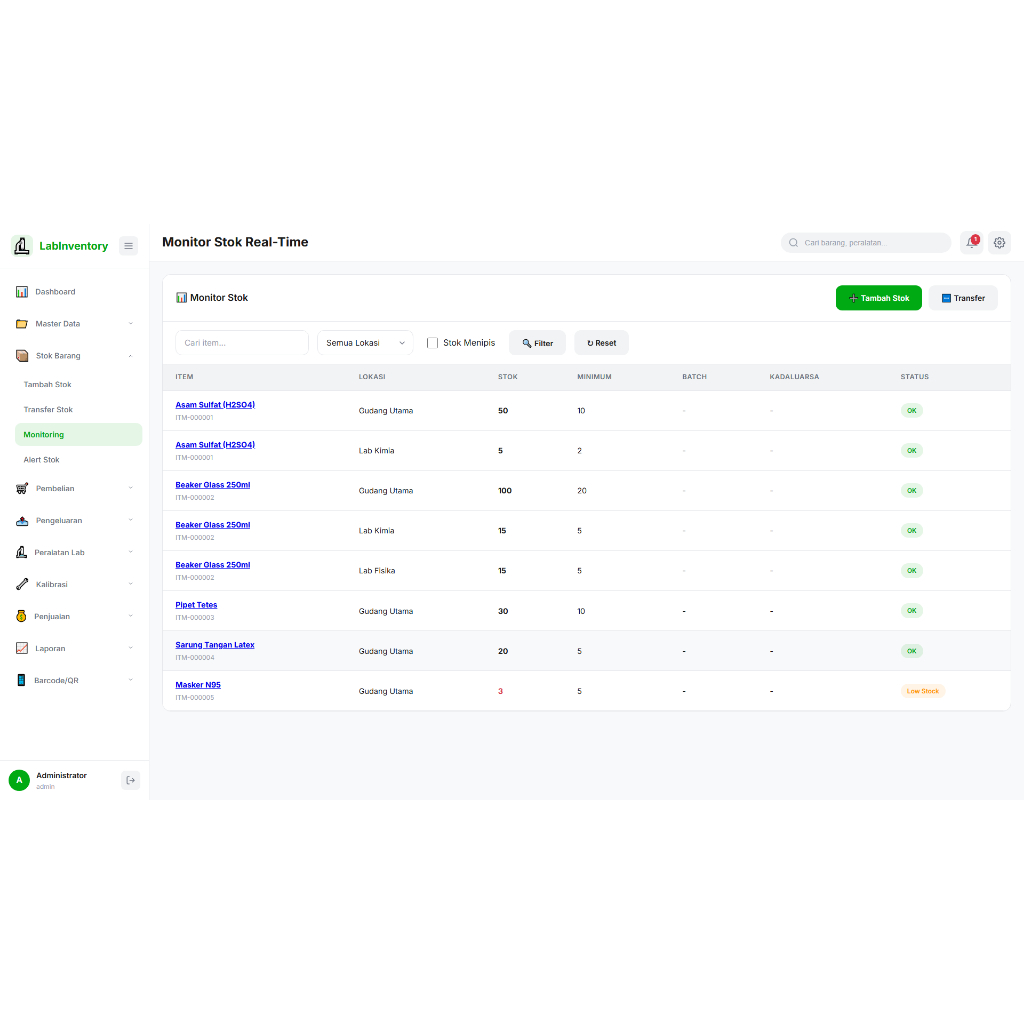Click the Dashboard chart icon
This screenshot has width=1024, height=1024.
click(22, 291)
